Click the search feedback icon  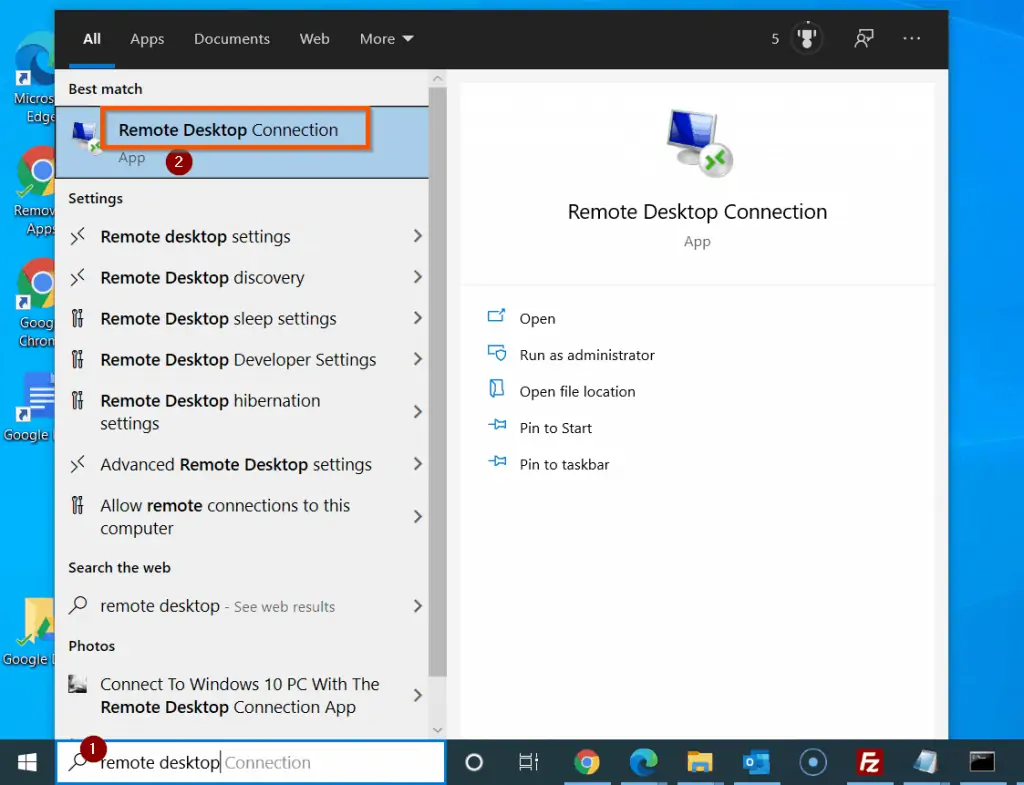(x=863, y=39)
